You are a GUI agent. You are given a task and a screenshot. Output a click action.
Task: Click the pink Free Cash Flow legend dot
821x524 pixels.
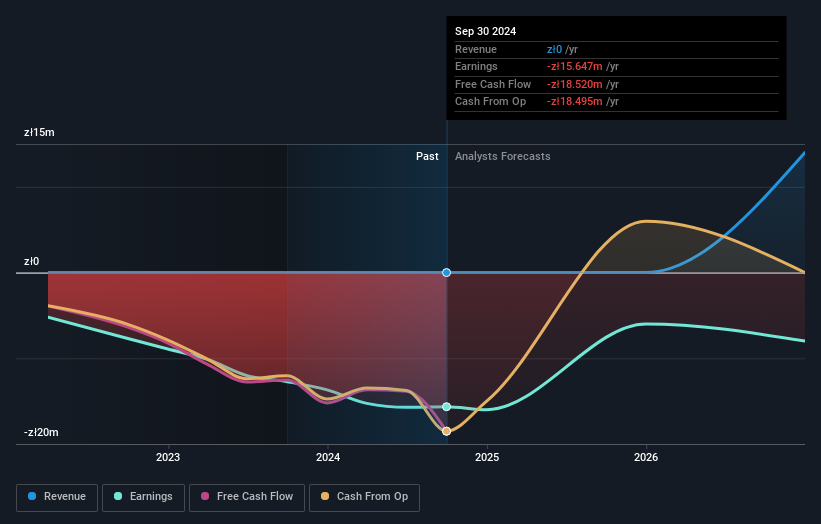point(205,496)
